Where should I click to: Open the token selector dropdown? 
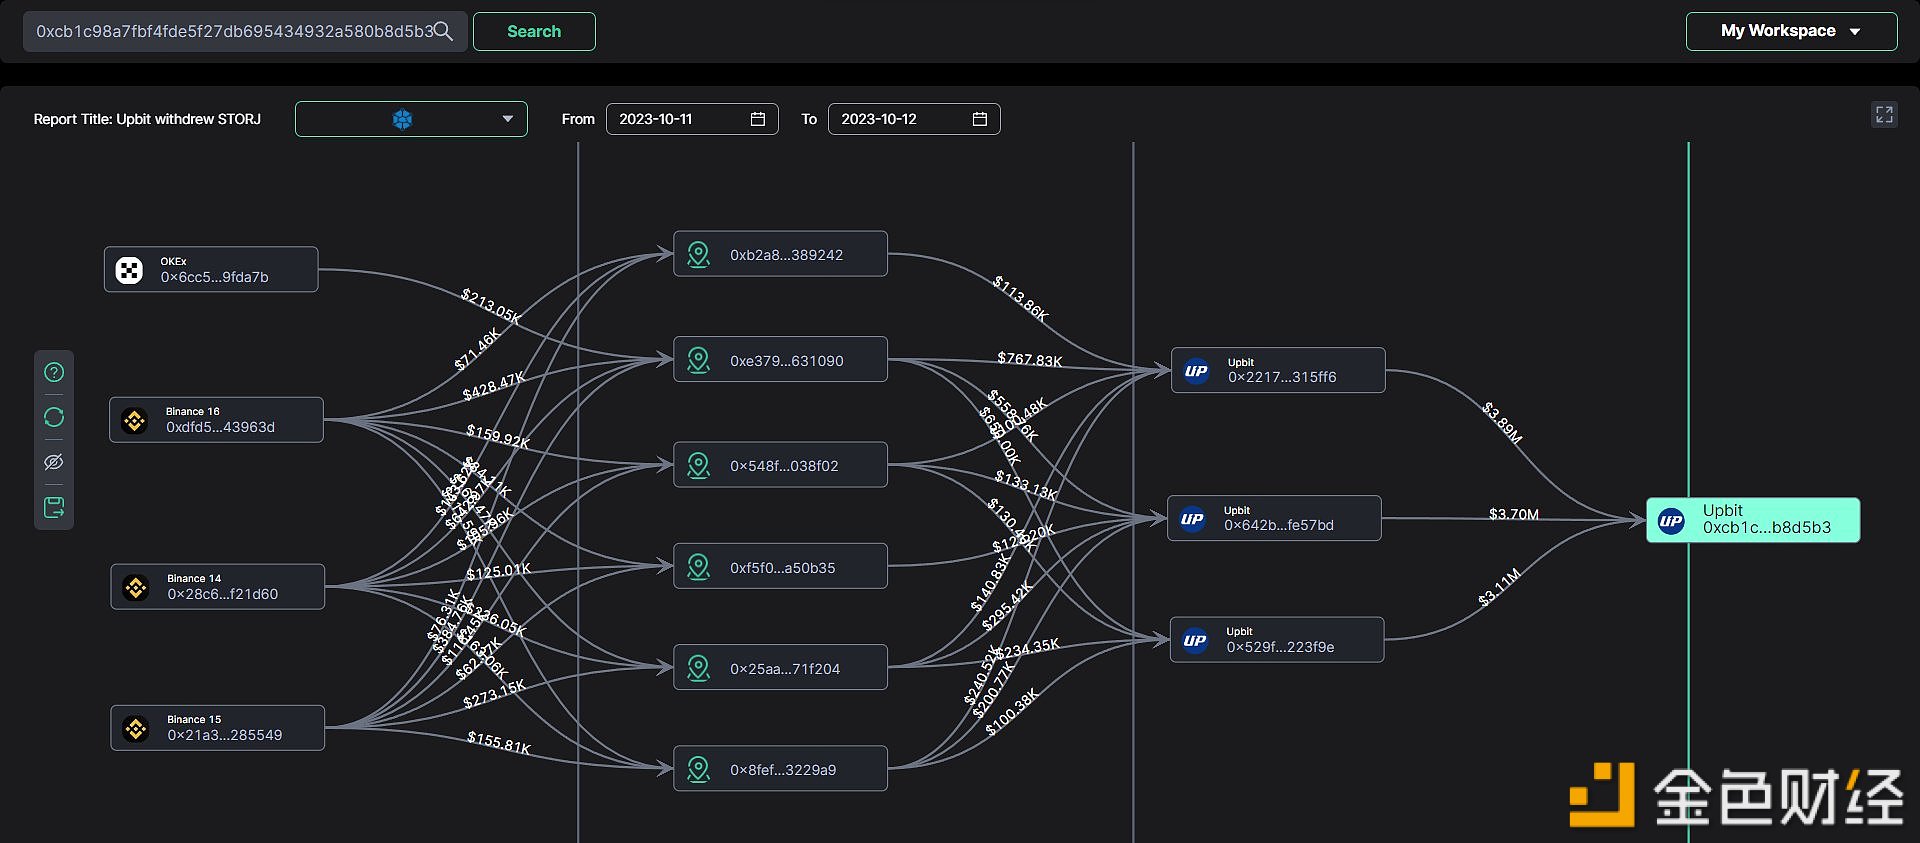tap(411, 119)
